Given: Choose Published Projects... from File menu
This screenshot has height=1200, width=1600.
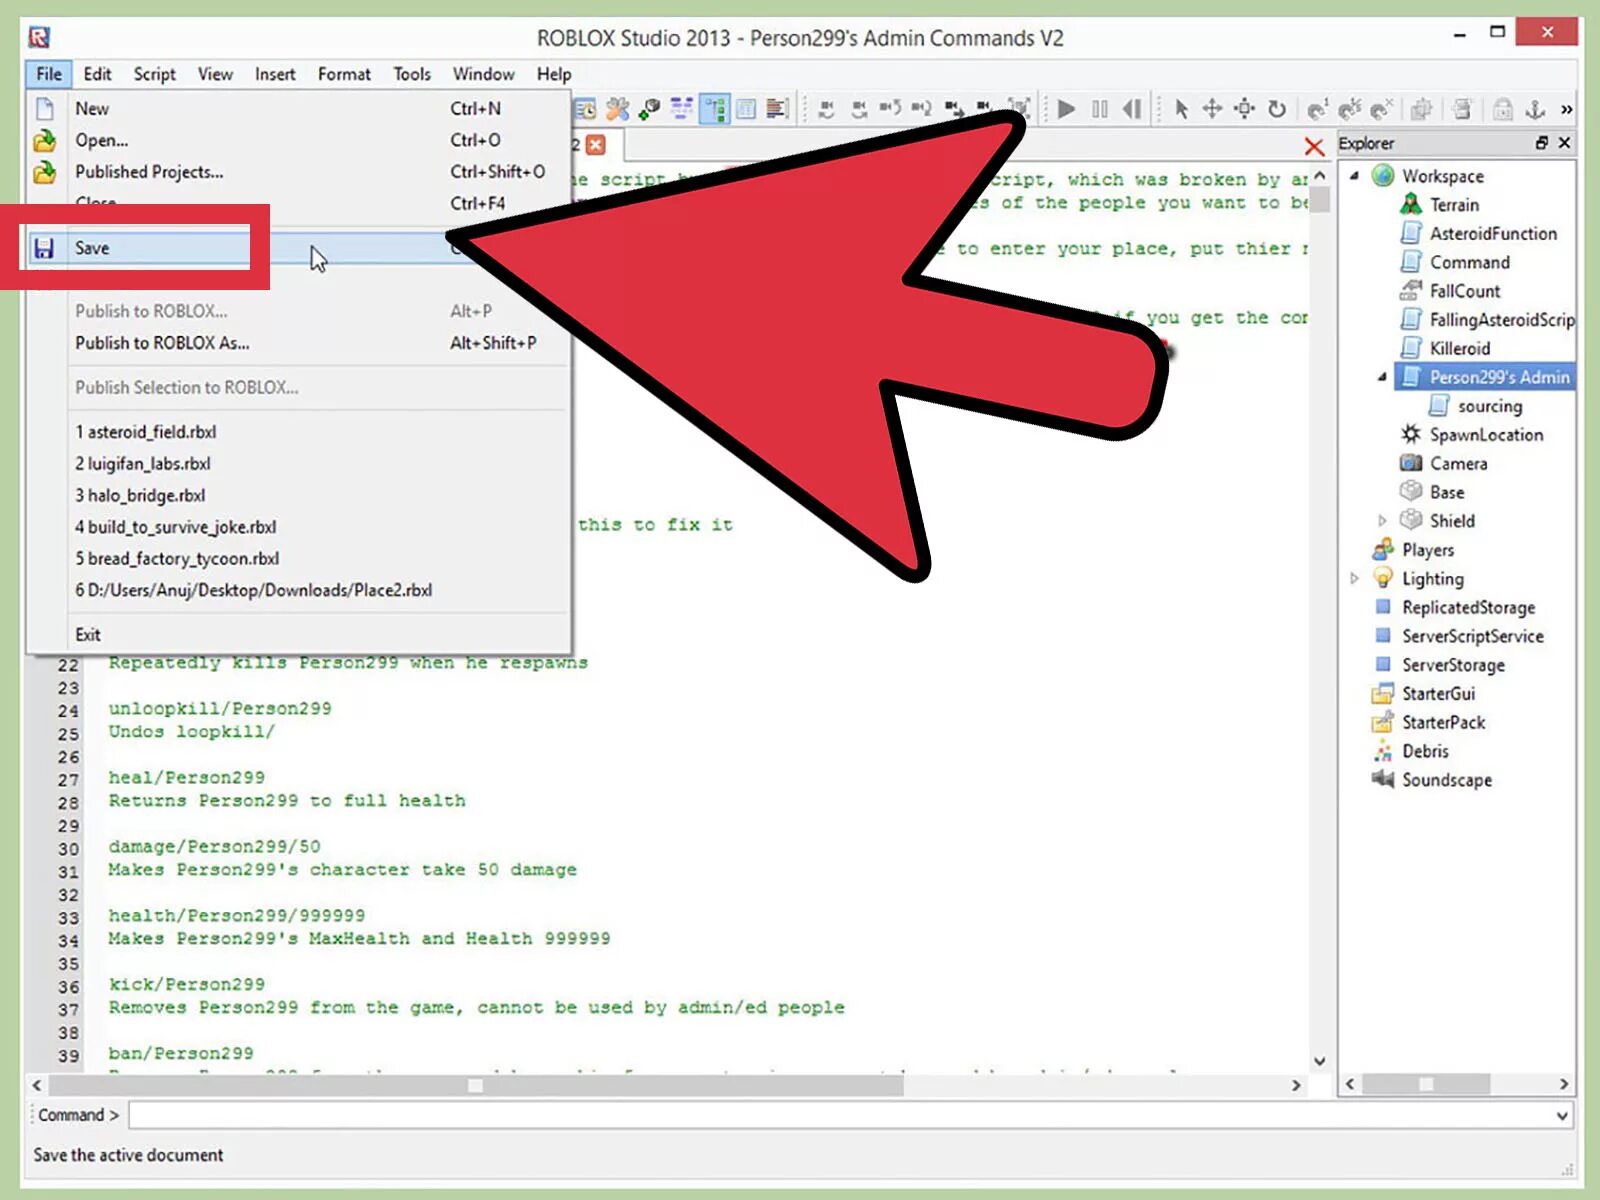Looking at the screenshot, I should click(x=149, y=172).
